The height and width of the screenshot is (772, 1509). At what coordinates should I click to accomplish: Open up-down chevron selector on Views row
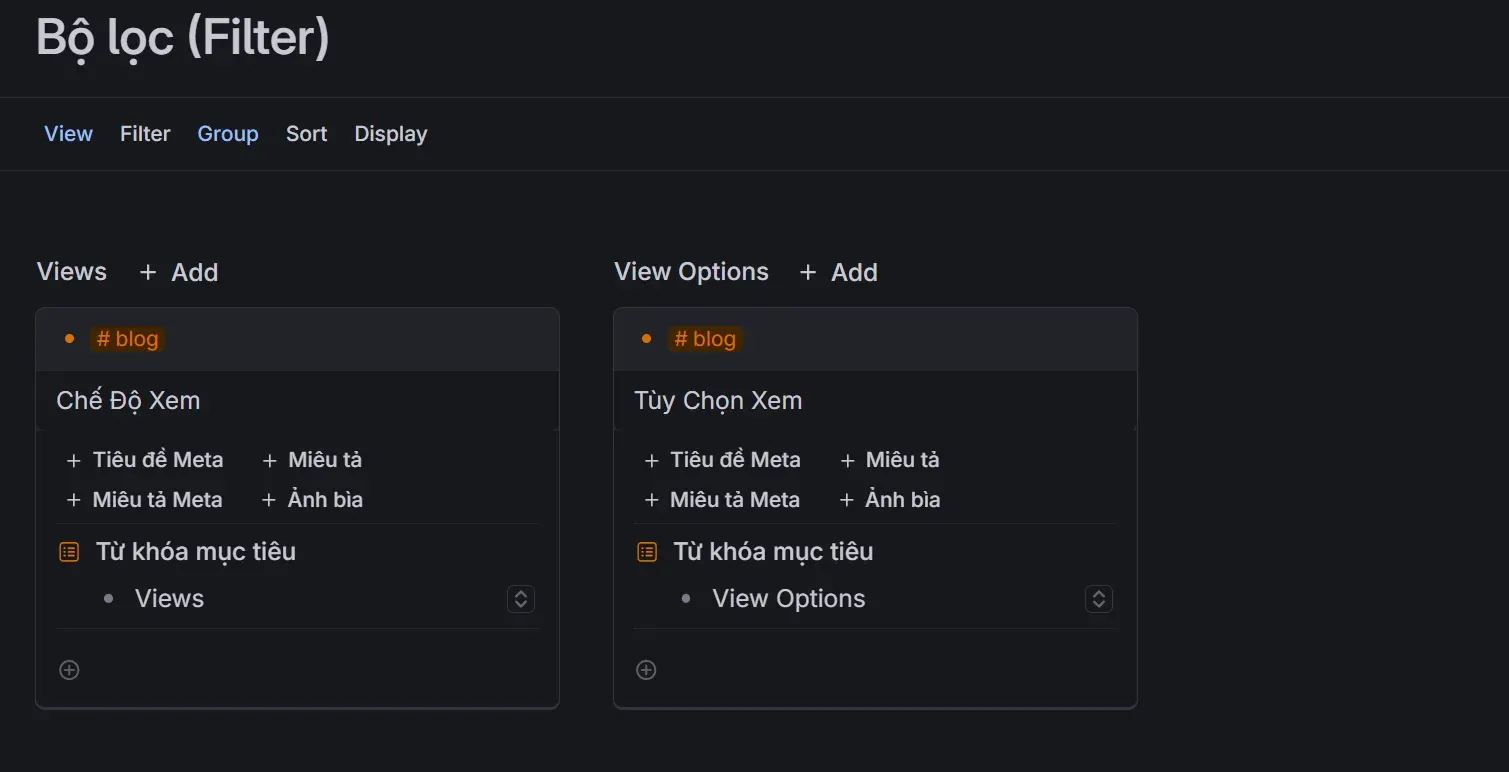point(521,599)
